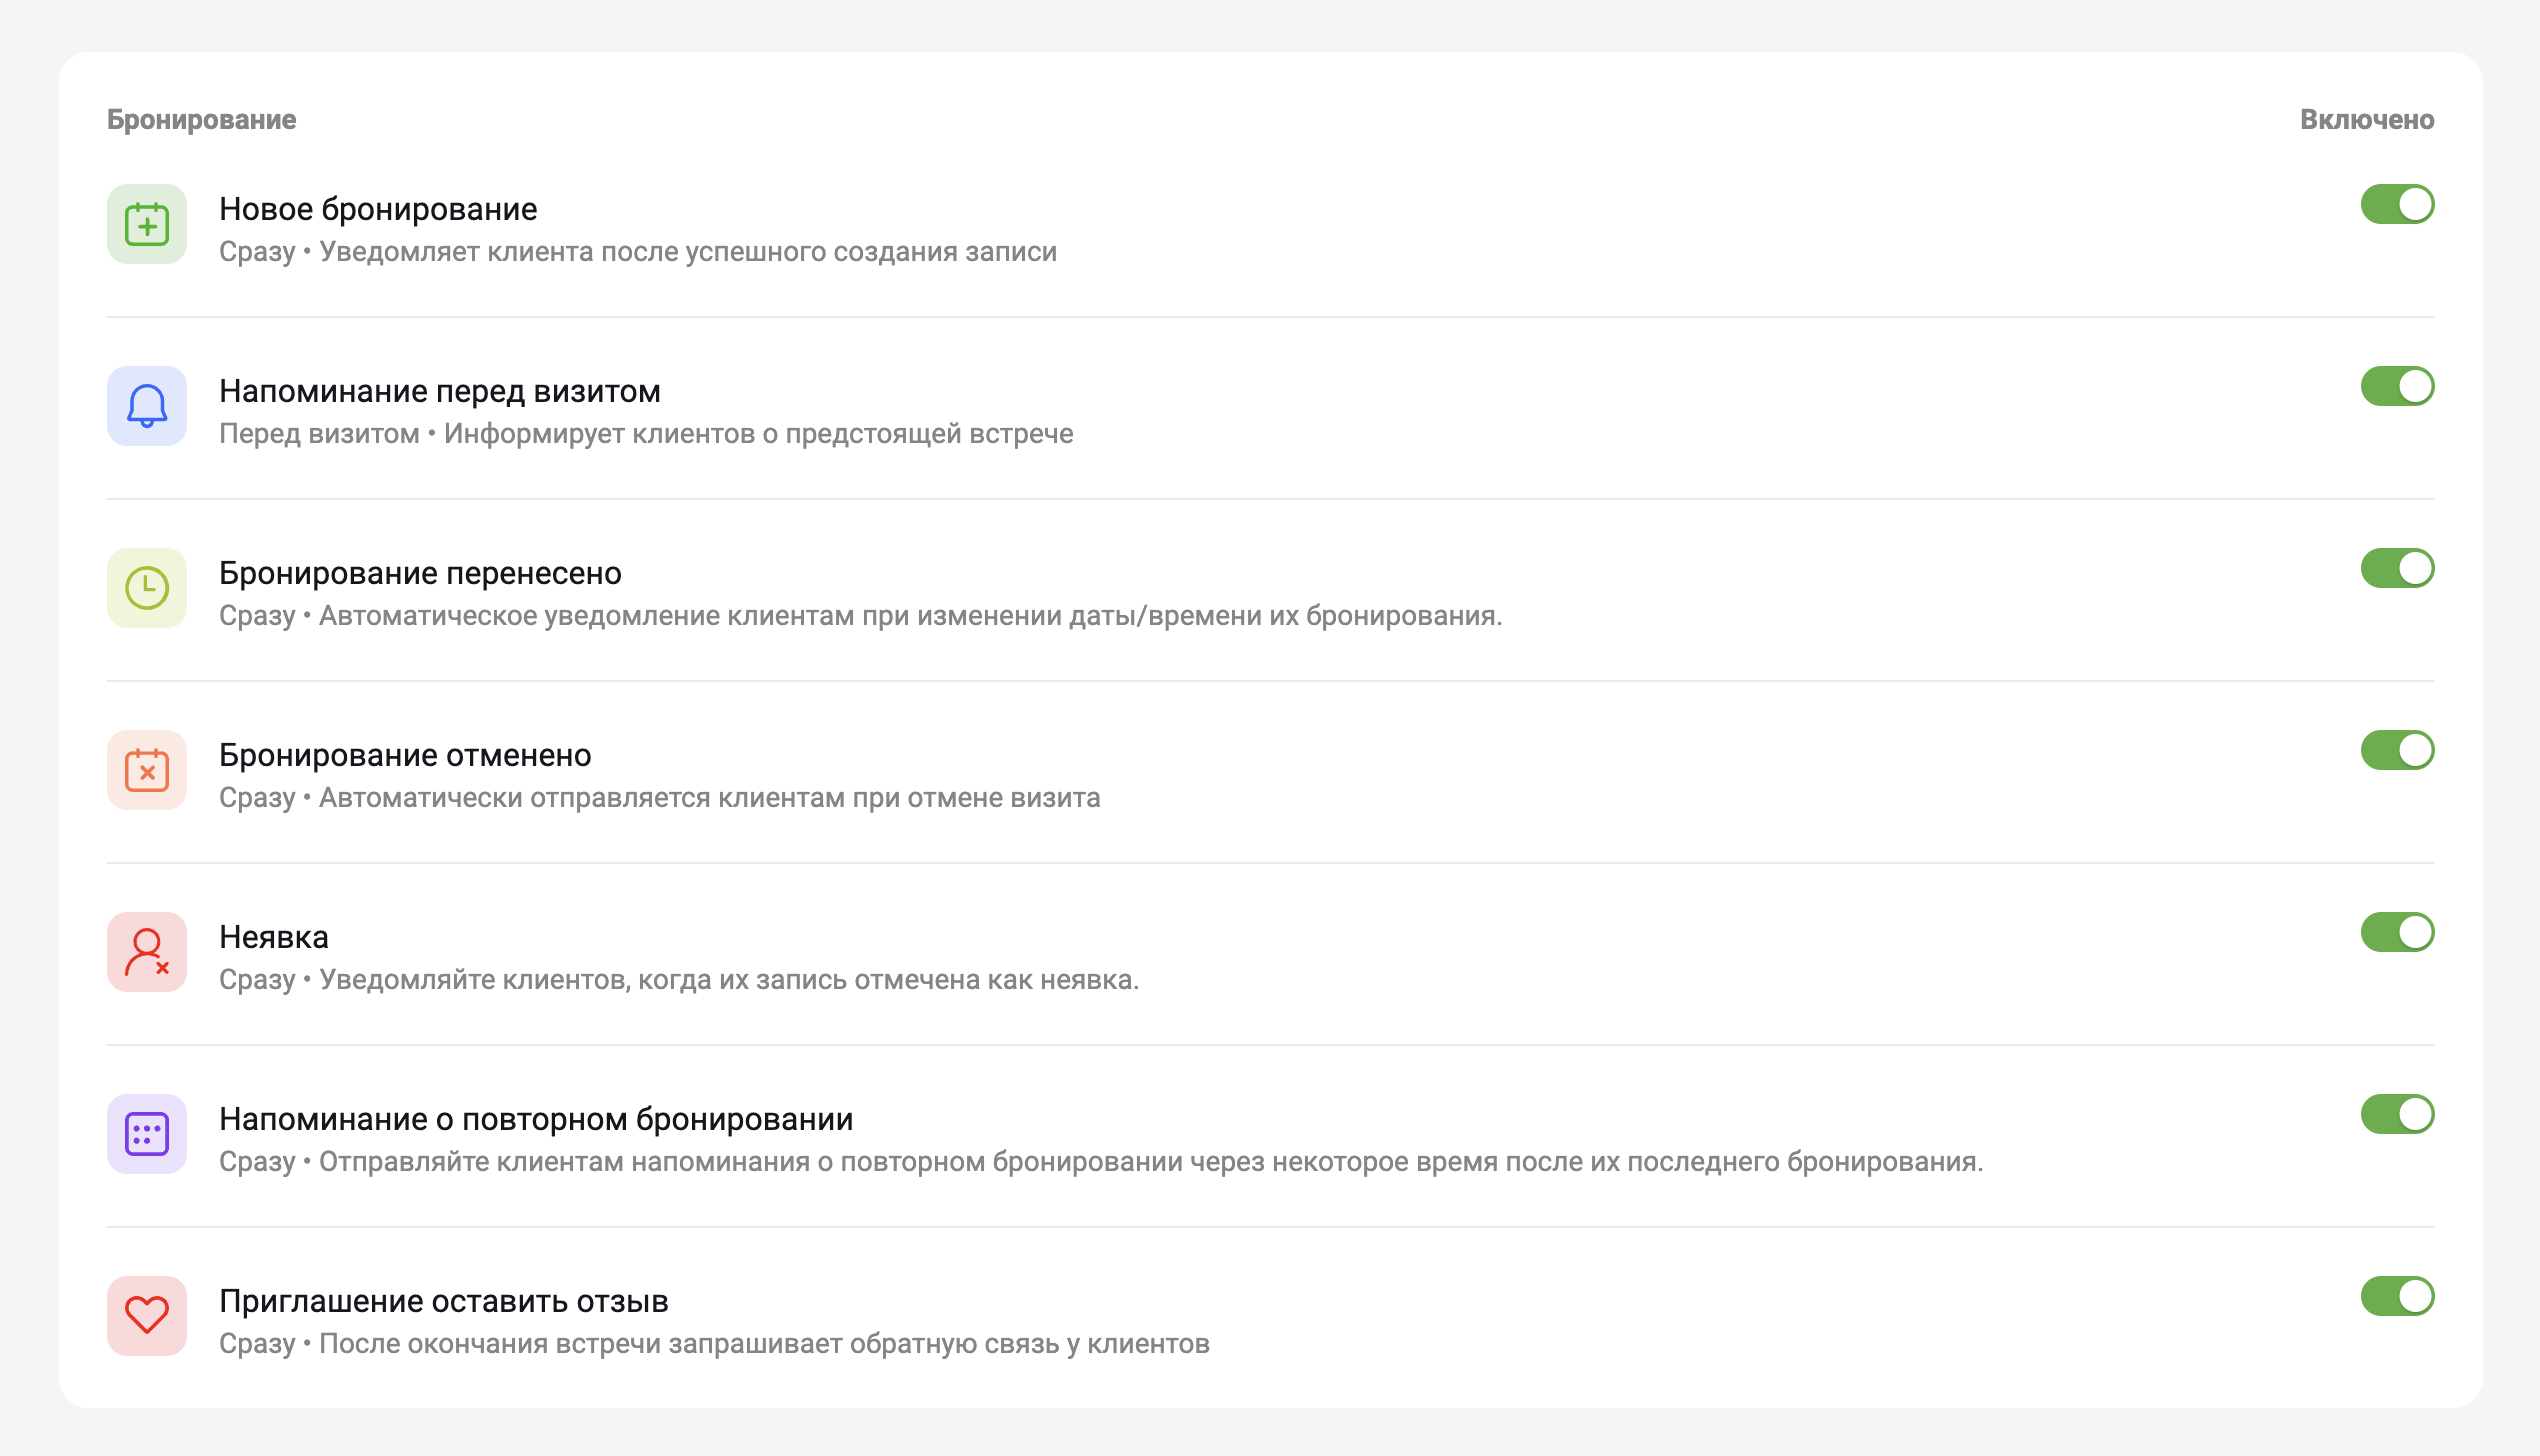
Task: Disable the Неявка notification toggle
Action: 2397,932
